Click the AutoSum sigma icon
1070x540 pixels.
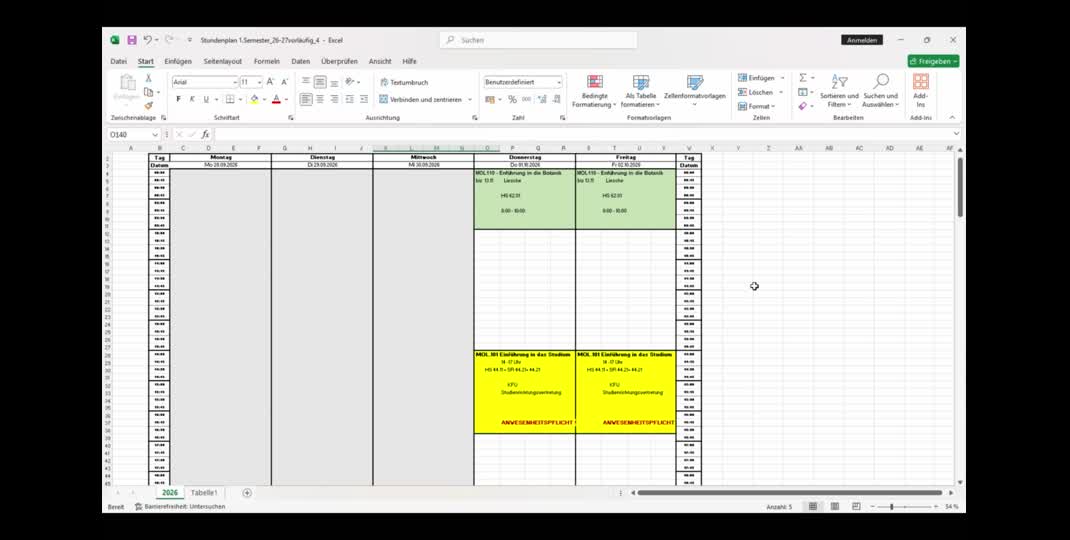click(802, 78)
